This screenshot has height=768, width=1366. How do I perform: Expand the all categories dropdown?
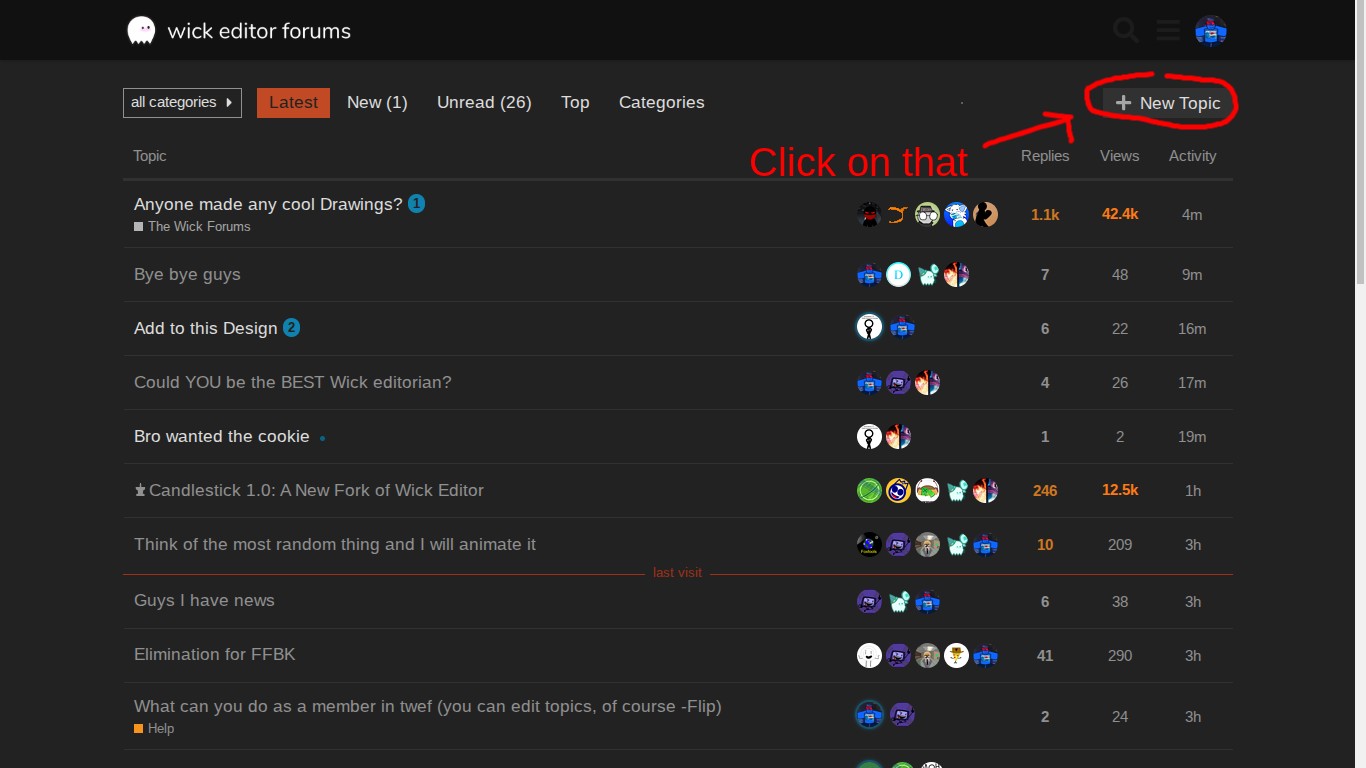pos(182,103)
